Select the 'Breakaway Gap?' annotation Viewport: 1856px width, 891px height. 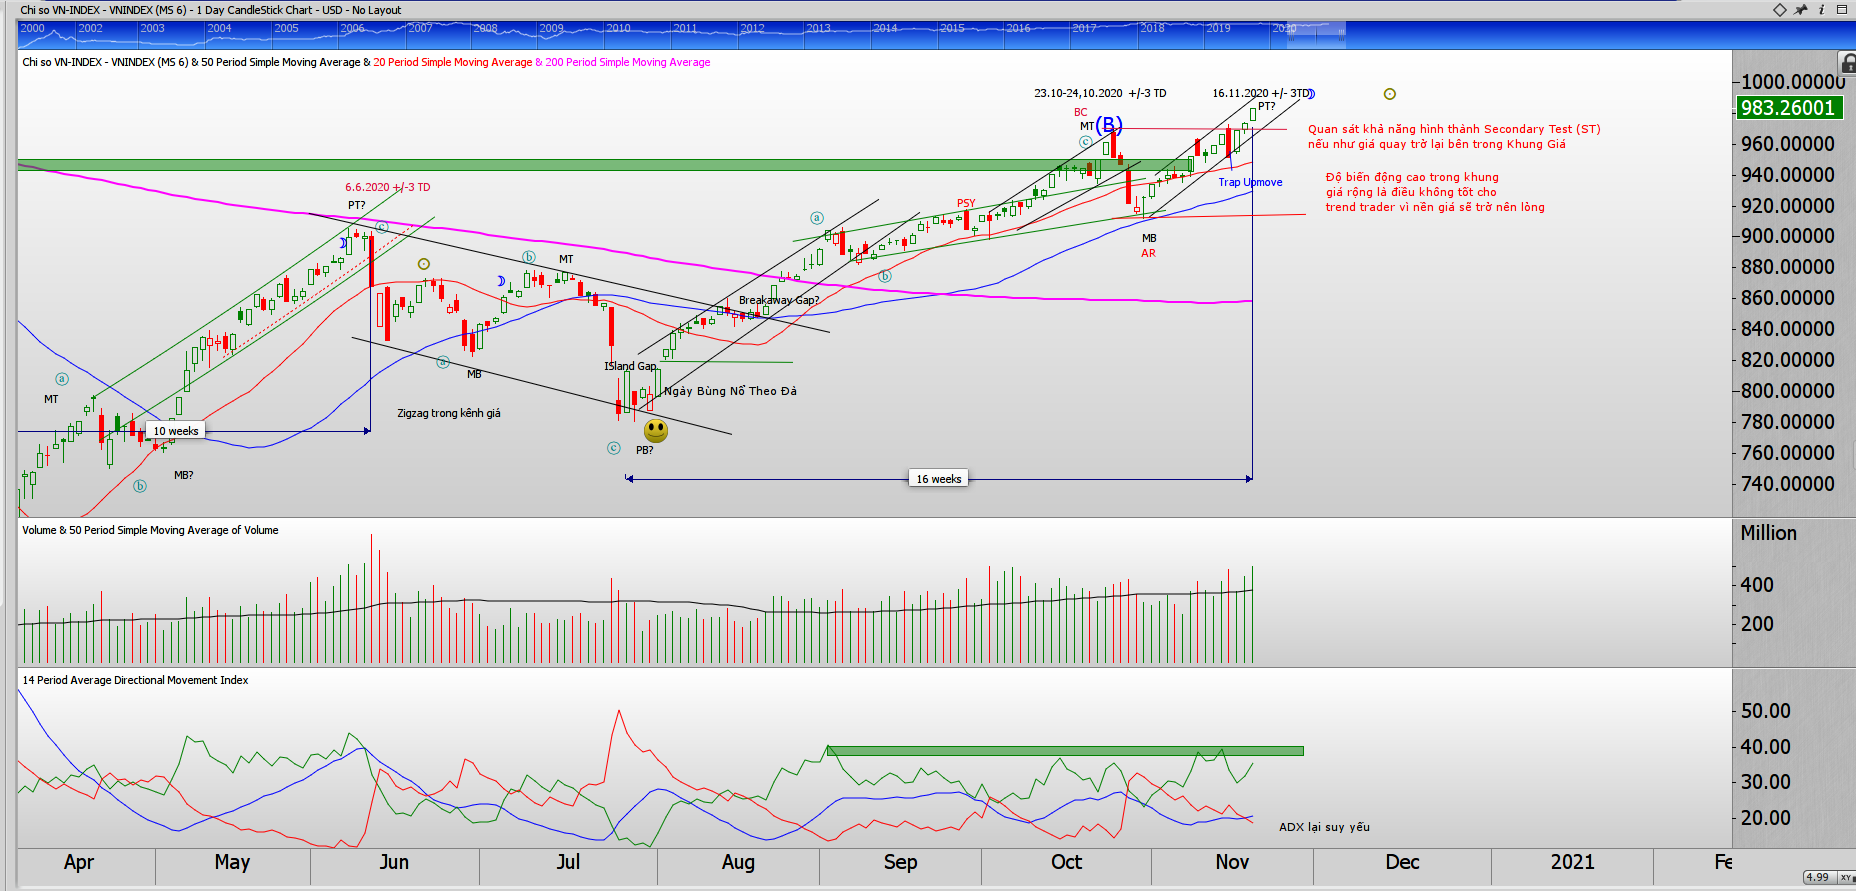pos(778,300)
